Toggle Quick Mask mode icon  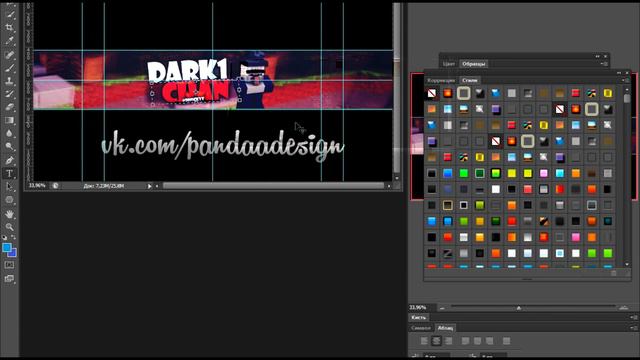[x=9, y=265]
